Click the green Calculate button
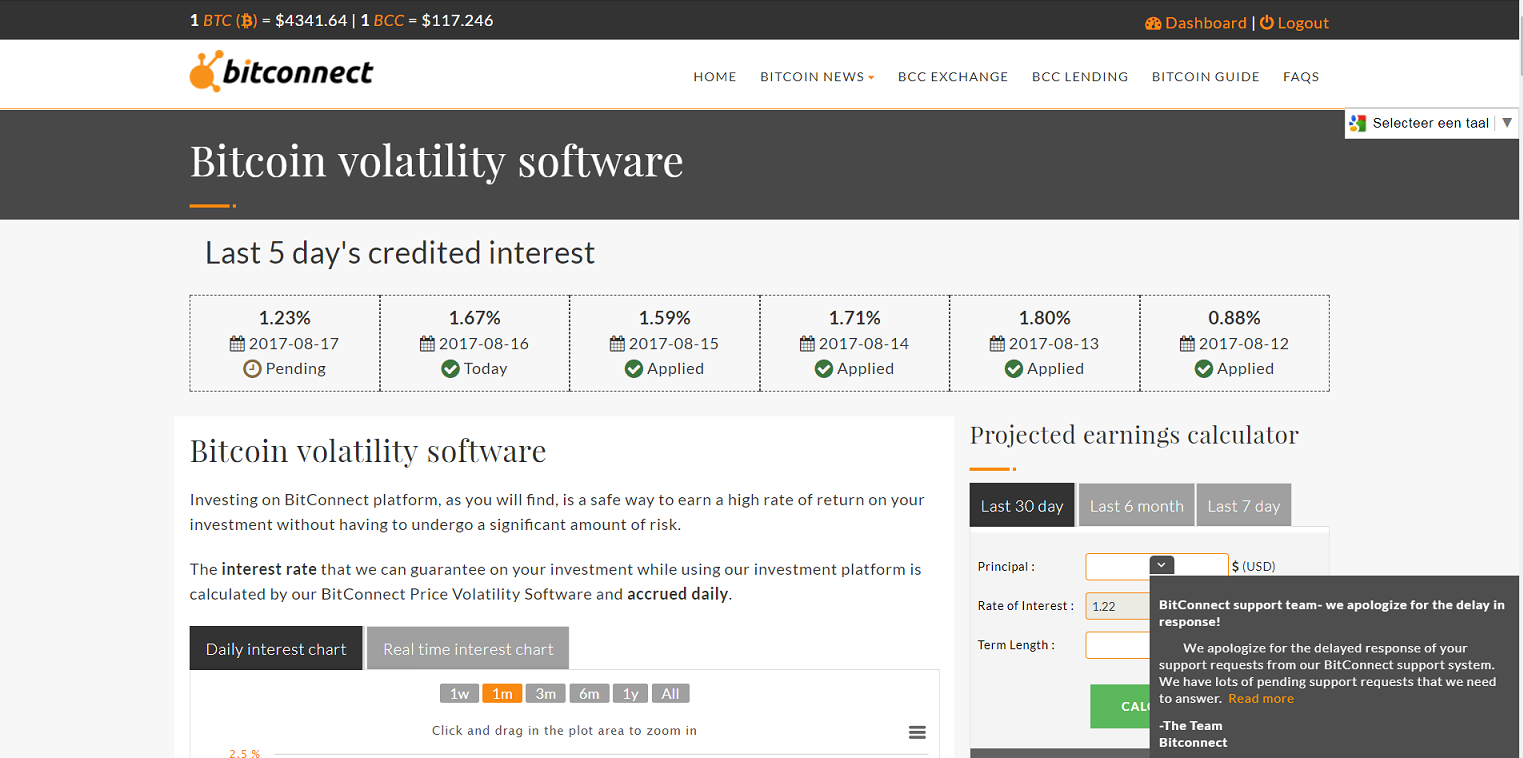The image size is (1523, 758). click(x=1120, y=706)
